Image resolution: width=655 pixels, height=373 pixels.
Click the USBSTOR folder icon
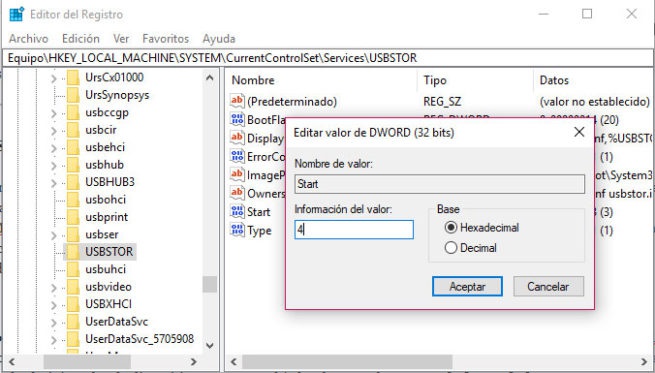73,252
